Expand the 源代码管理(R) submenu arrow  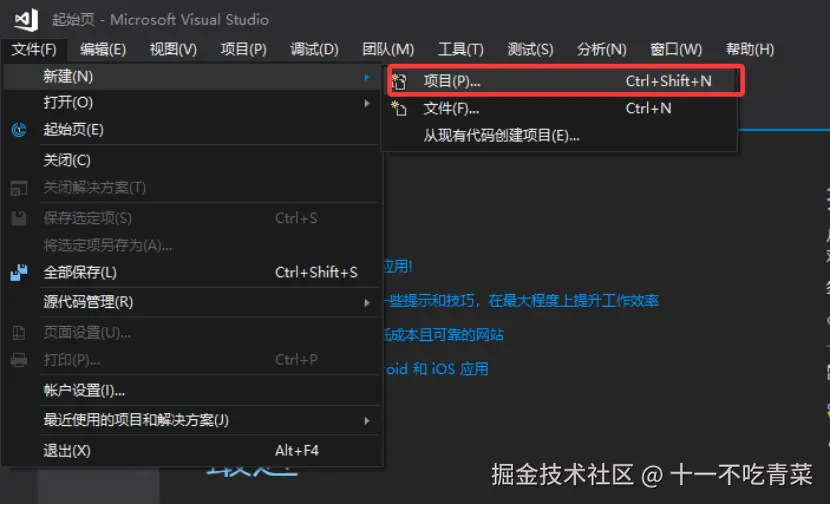tap(367, 302)
